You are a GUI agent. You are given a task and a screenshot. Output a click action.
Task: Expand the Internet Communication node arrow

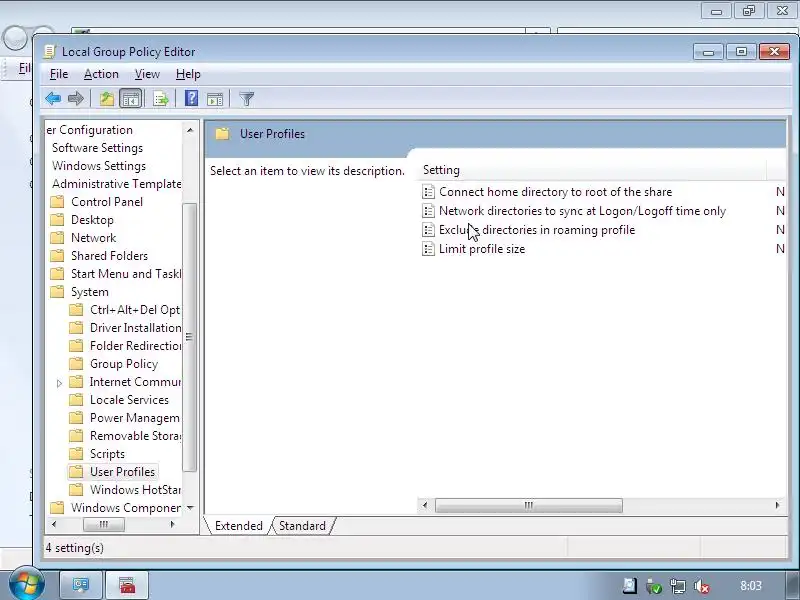click(59, 383)
